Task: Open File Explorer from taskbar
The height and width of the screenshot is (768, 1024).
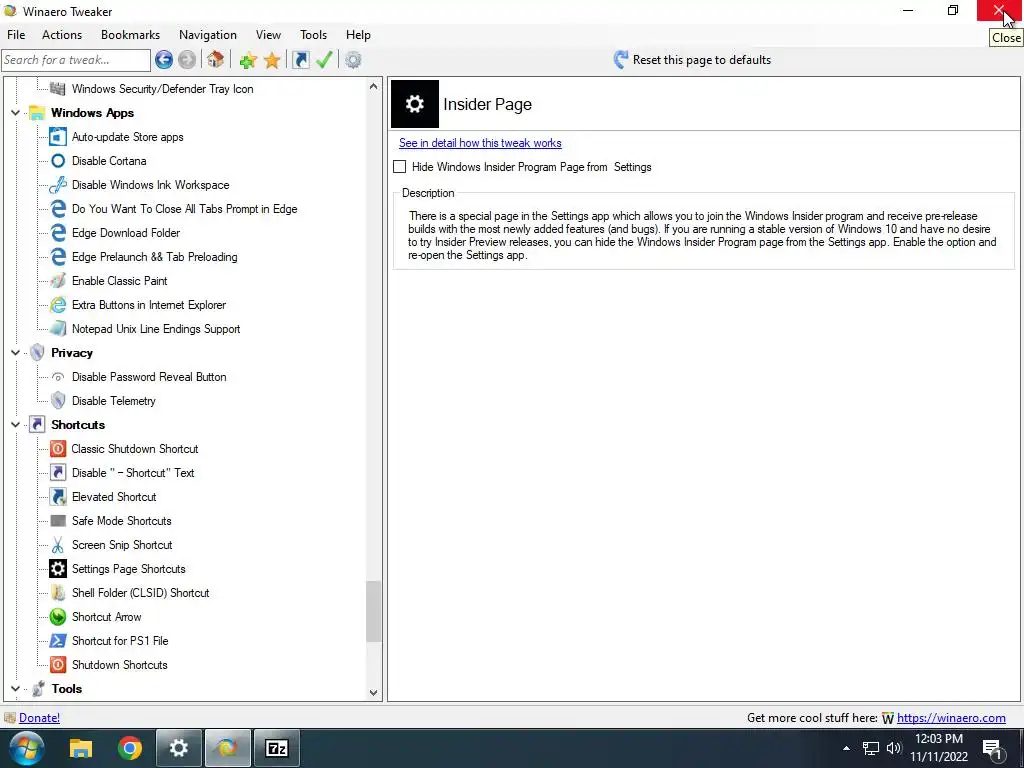Action: point(81,748)
